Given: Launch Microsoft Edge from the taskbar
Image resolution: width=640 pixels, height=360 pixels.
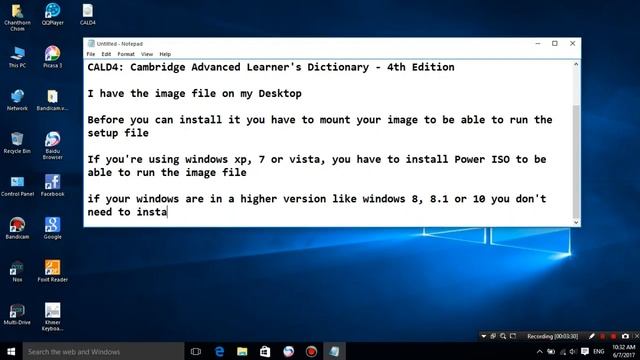Looking at the screenshot, I should click(x=219, y=351).
